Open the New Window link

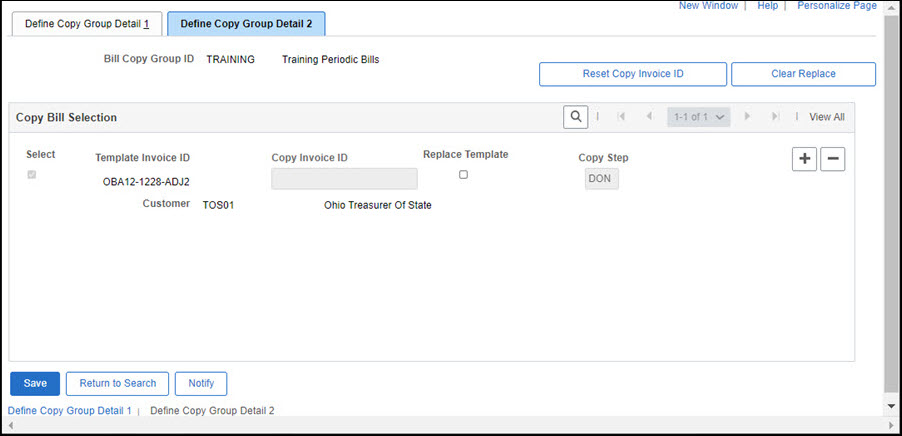coord(708,6)
